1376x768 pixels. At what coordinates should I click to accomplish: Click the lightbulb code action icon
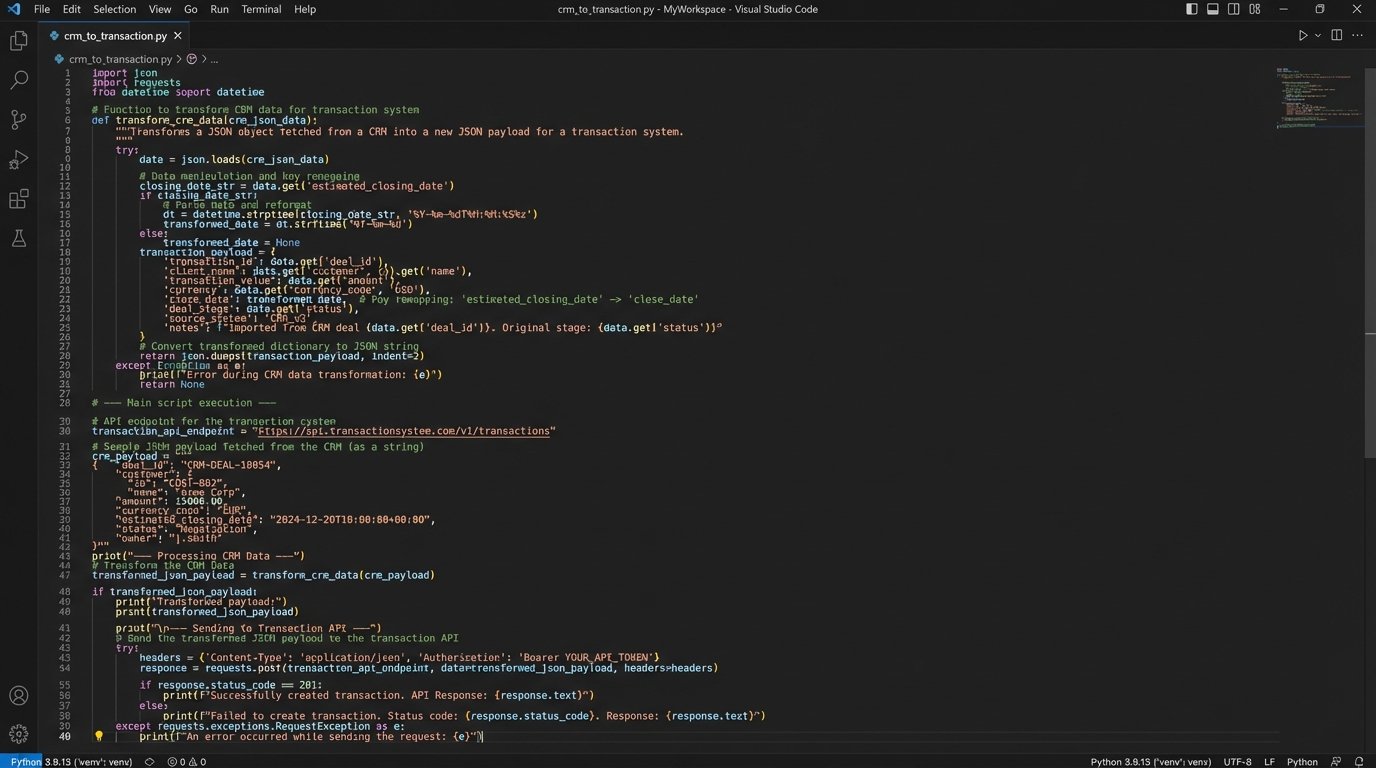(98, 736)
